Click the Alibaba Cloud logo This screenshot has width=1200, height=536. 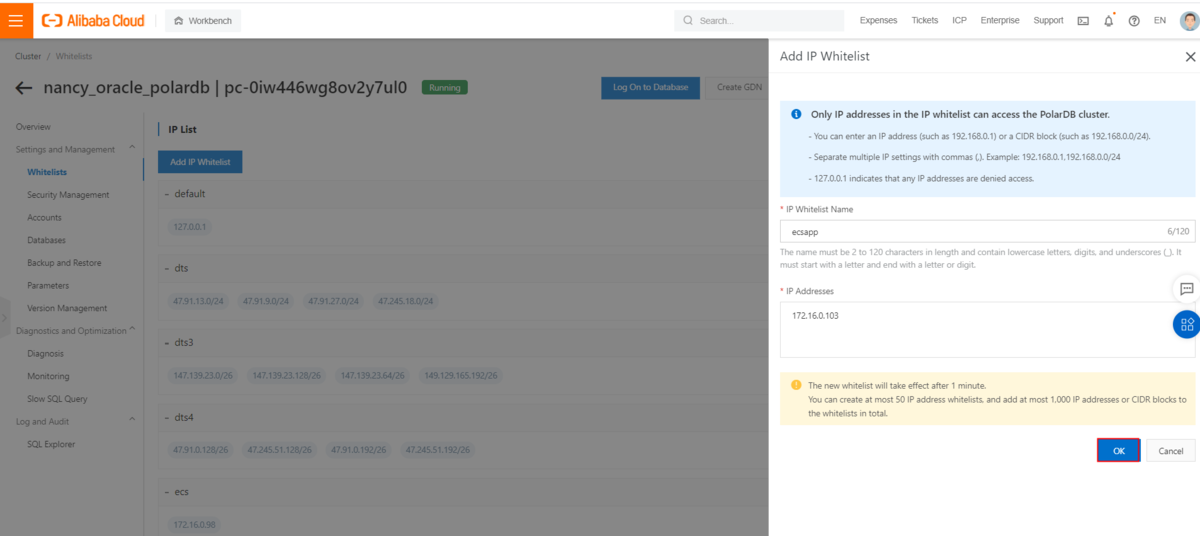point(93,20)
